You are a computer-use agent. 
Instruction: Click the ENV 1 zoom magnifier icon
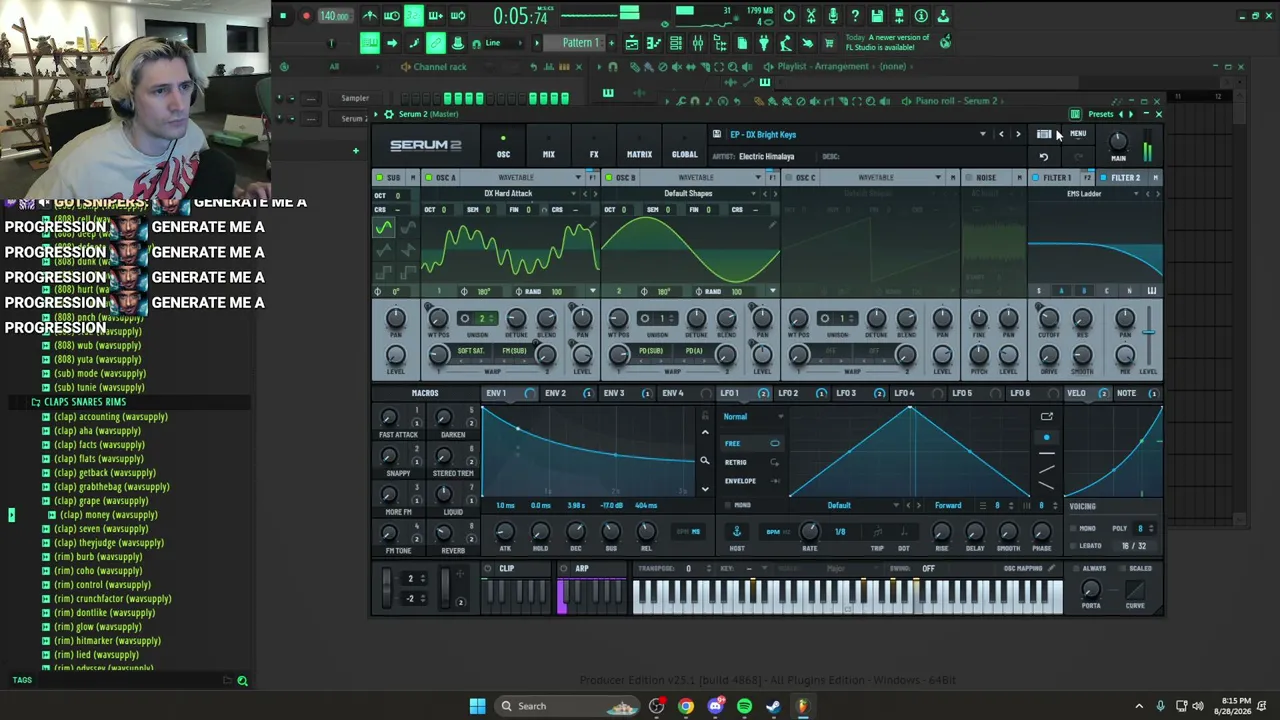[705, 461]
